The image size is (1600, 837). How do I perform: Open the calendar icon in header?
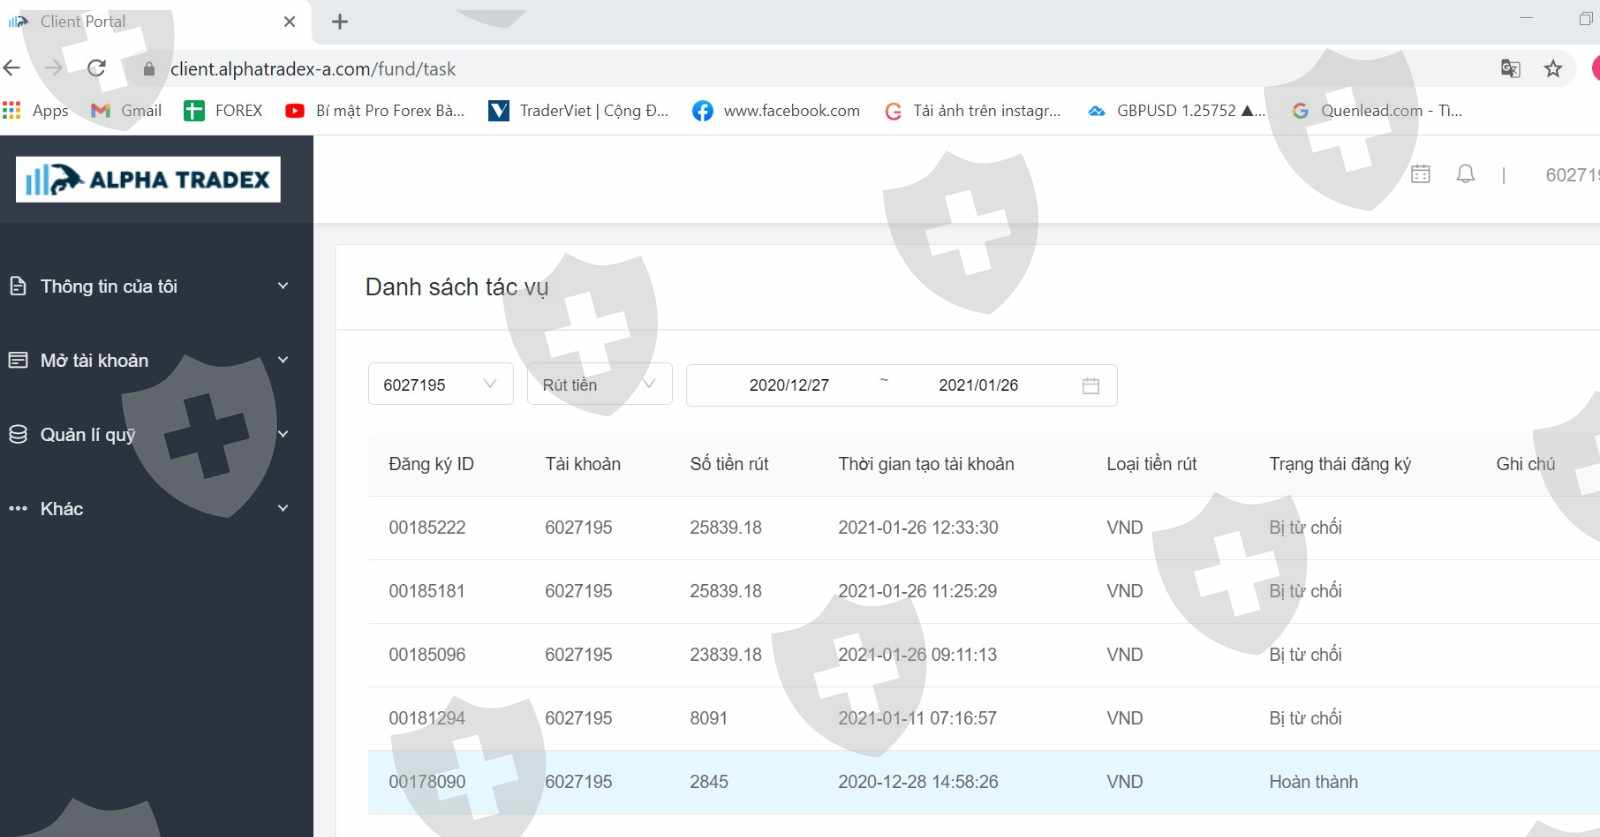[x=1420, y=175]
